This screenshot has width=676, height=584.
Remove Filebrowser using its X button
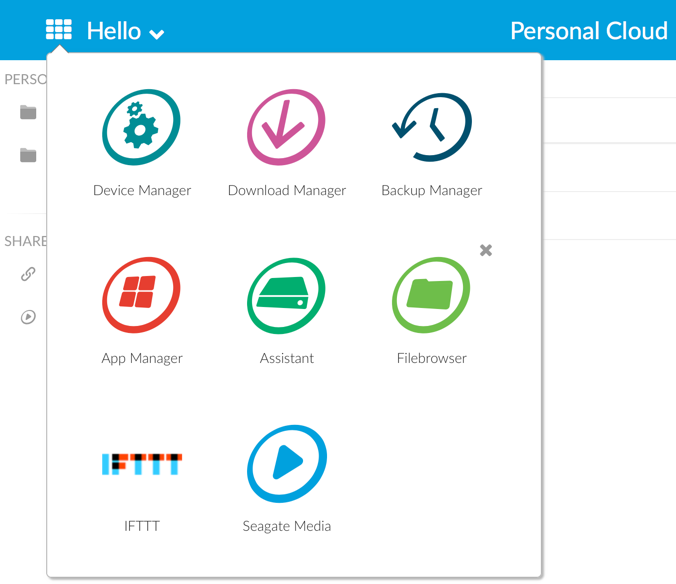(486, 250)
